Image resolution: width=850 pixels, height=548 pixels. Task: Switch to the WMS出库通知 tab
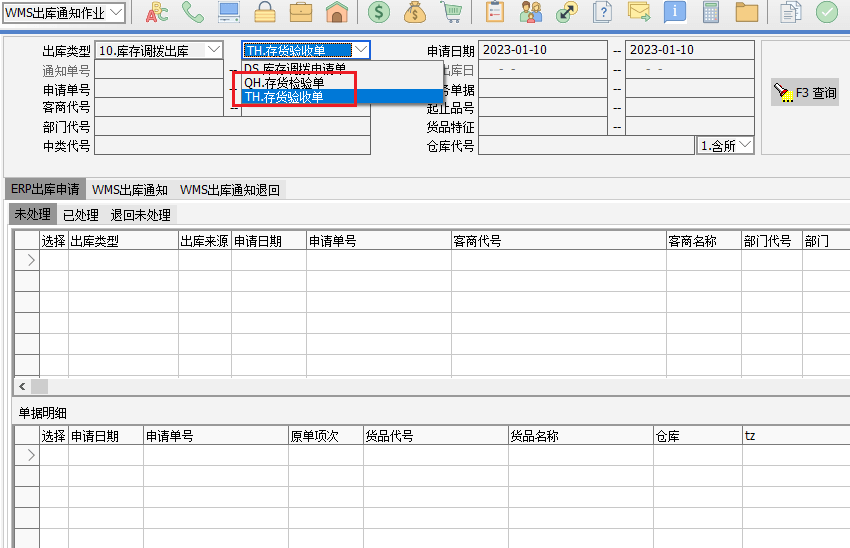pos(129,189)
